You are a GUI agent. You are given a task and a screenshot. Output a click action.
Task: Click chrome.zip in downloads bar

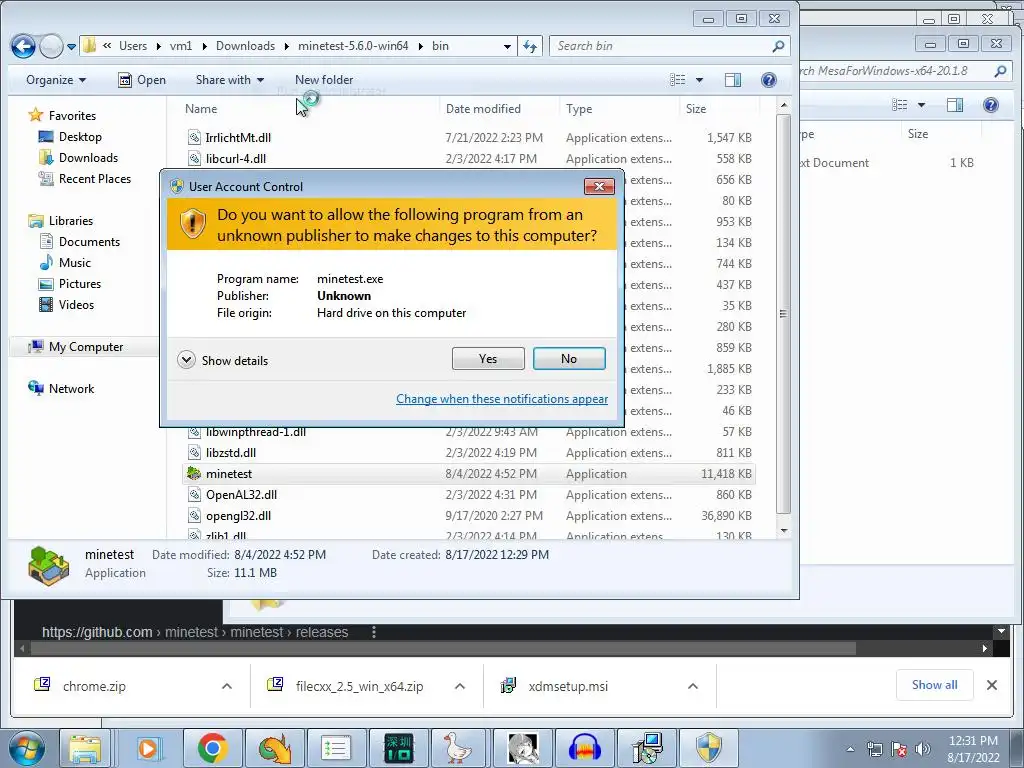coord(94,686)
